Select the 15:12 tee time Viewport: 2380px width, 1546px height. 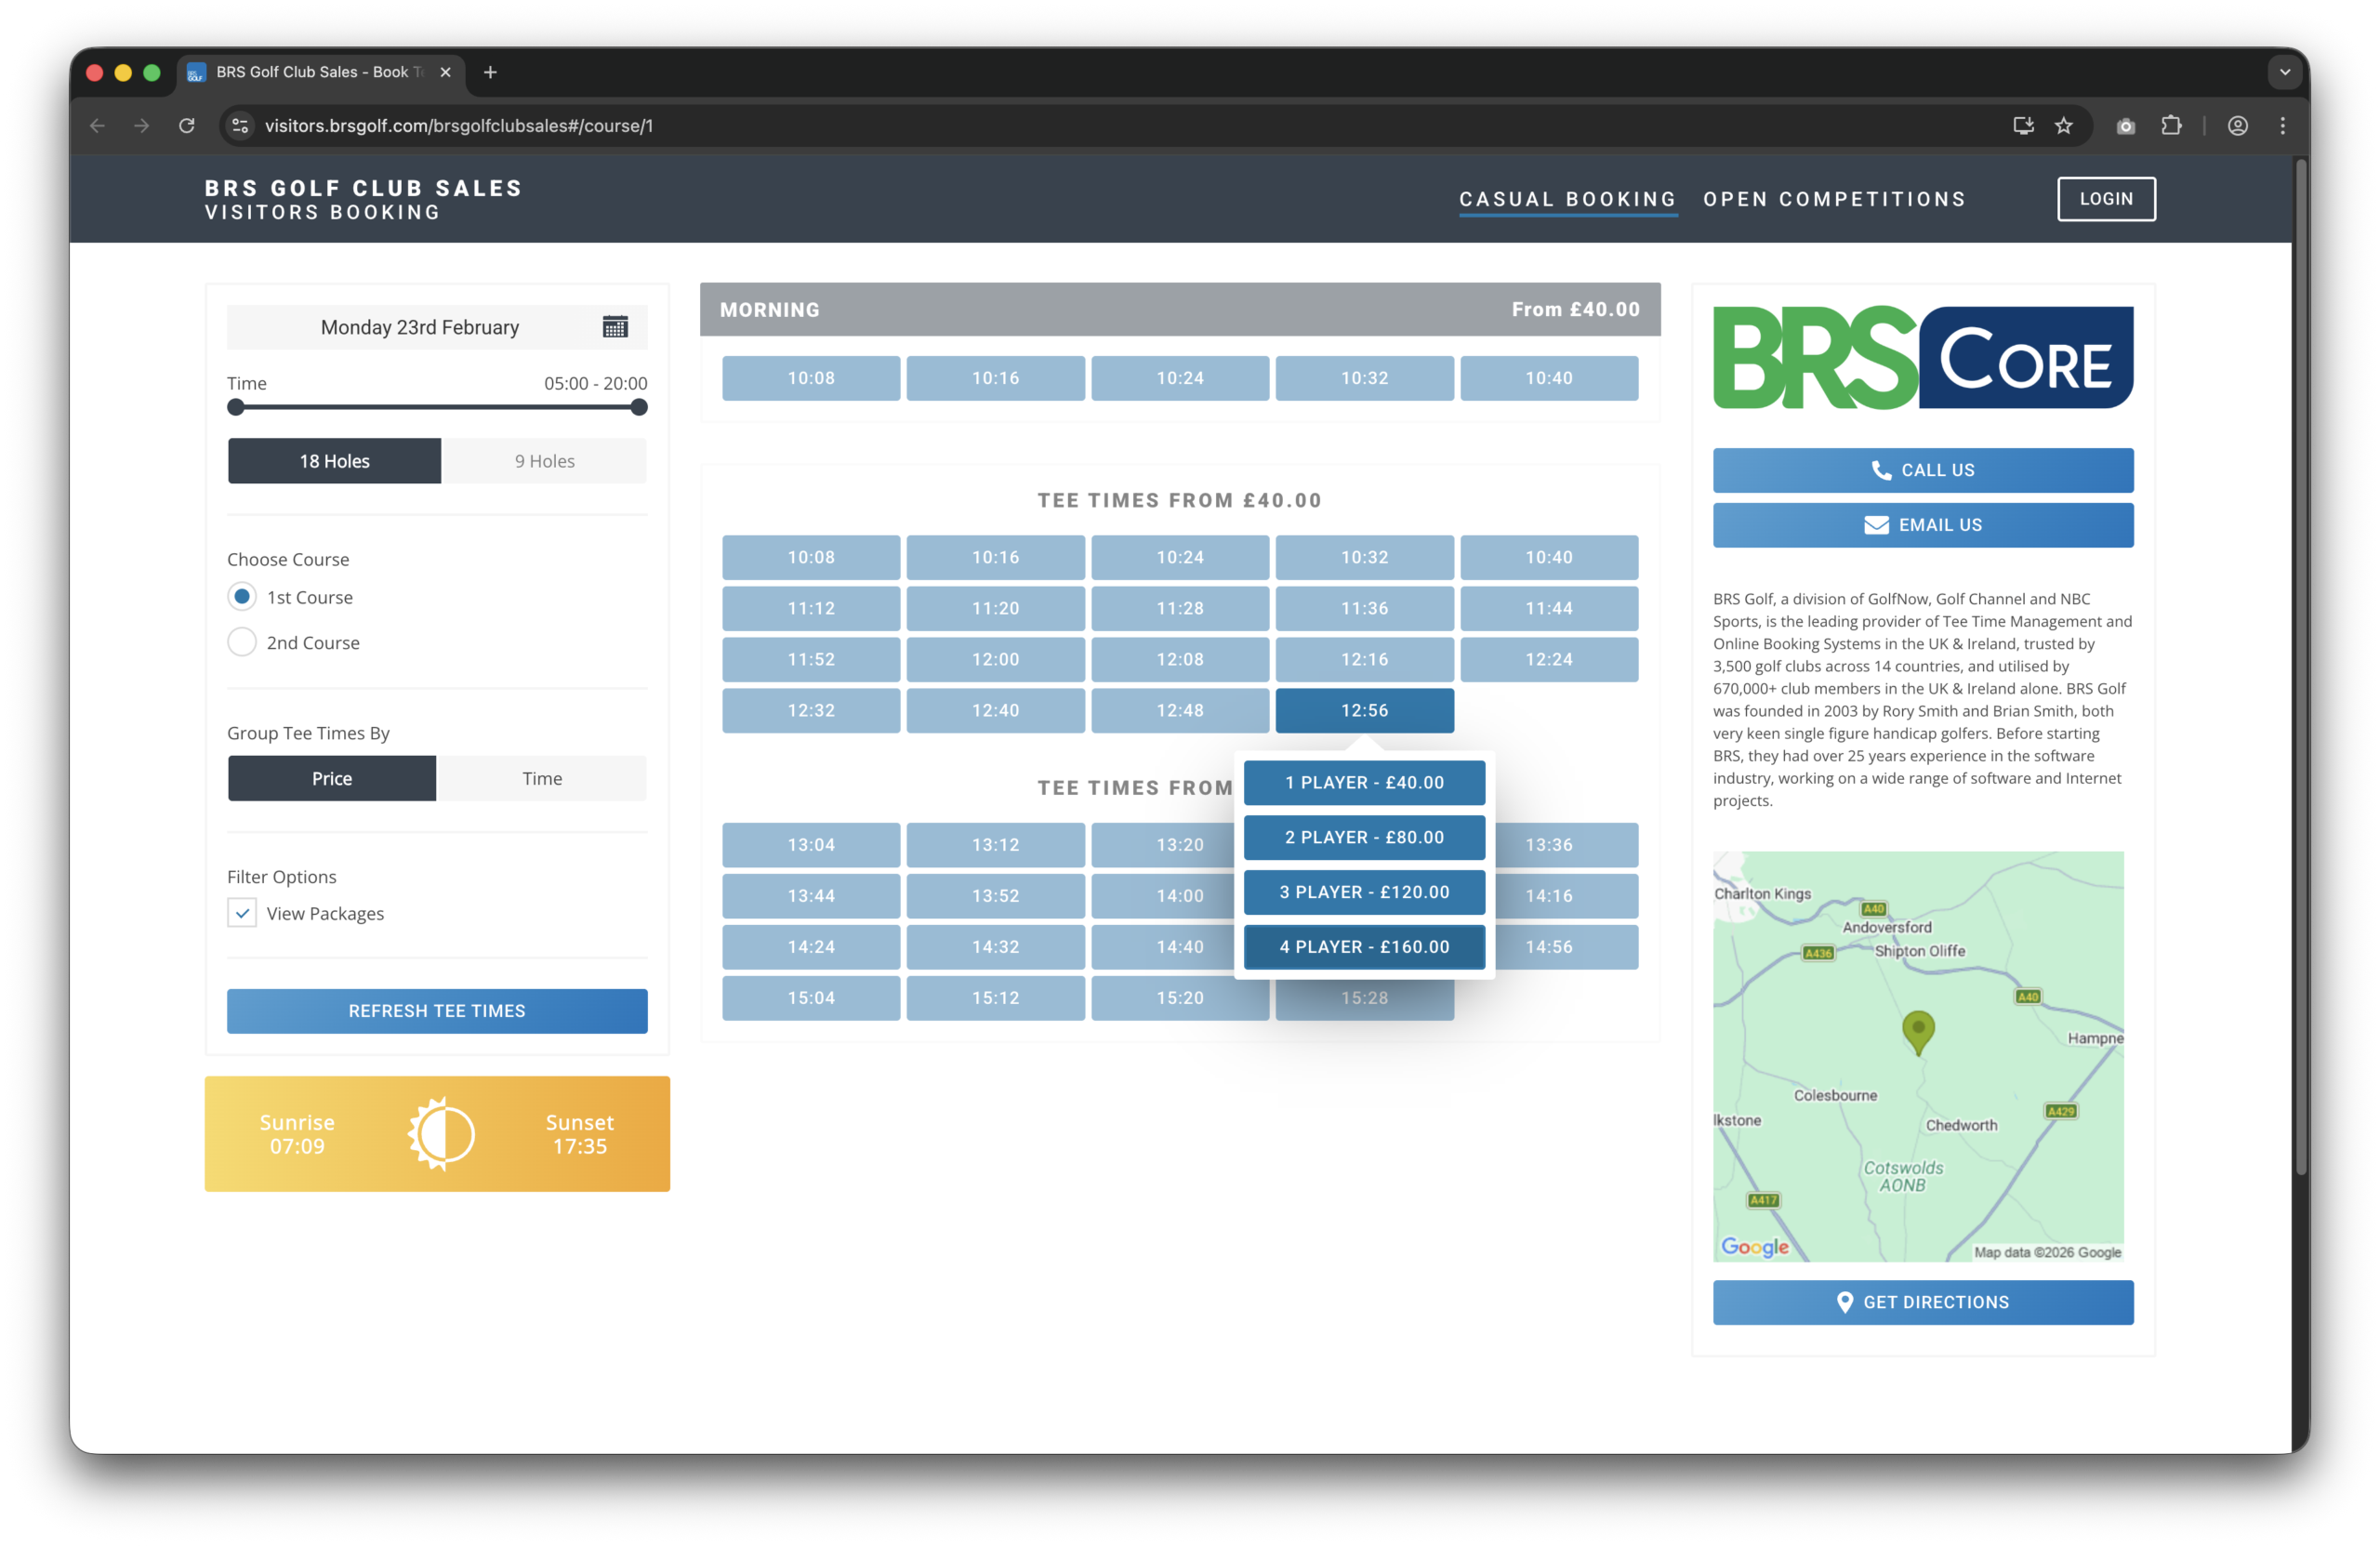coord(995,998)
